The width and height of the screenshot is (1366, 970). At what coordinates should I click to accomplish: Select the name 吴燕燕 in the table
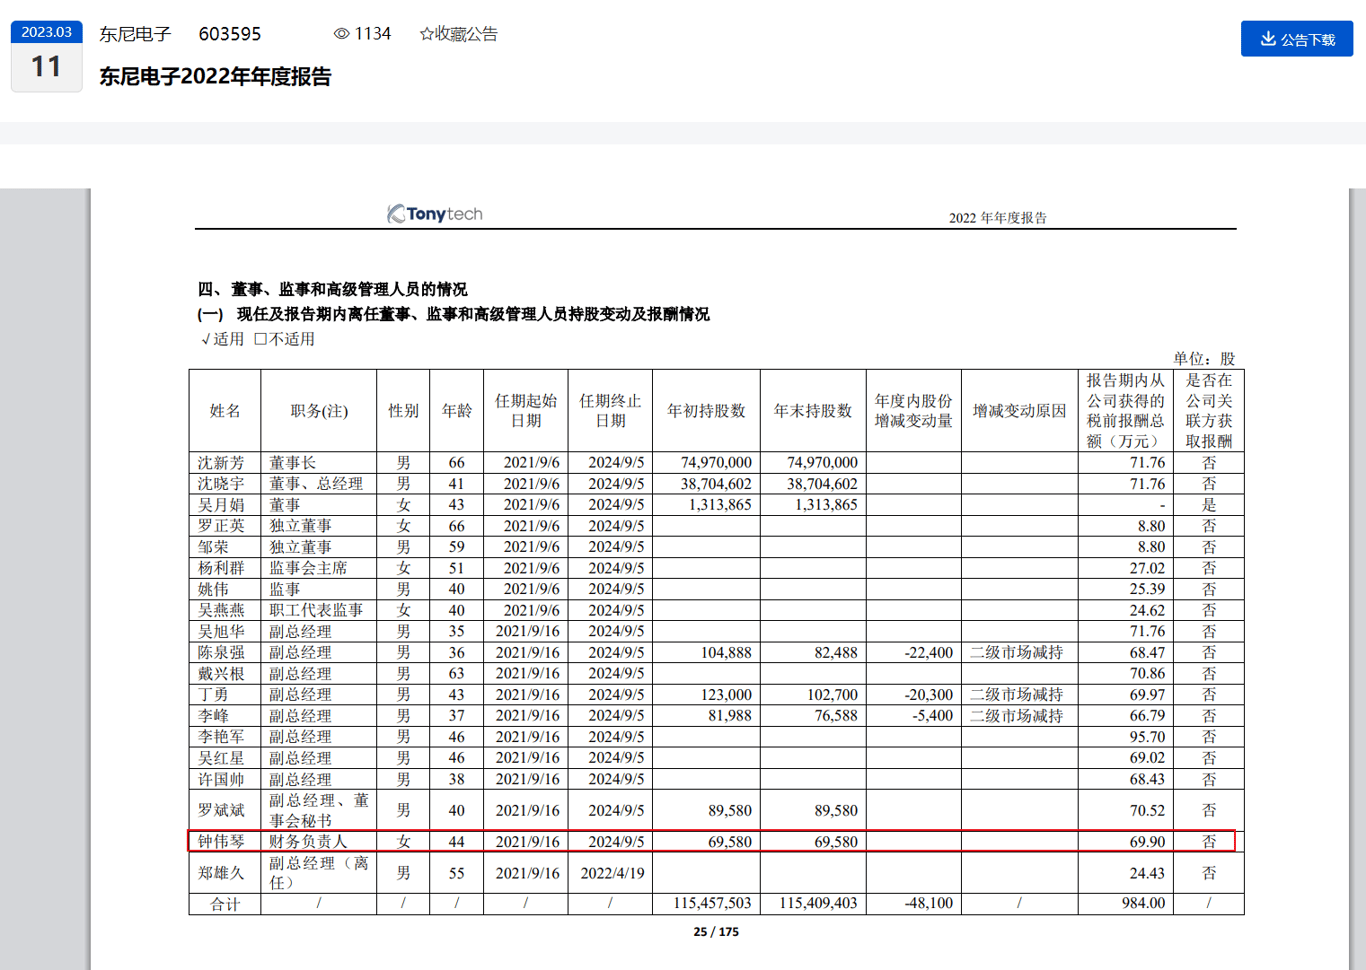[221, 610]
